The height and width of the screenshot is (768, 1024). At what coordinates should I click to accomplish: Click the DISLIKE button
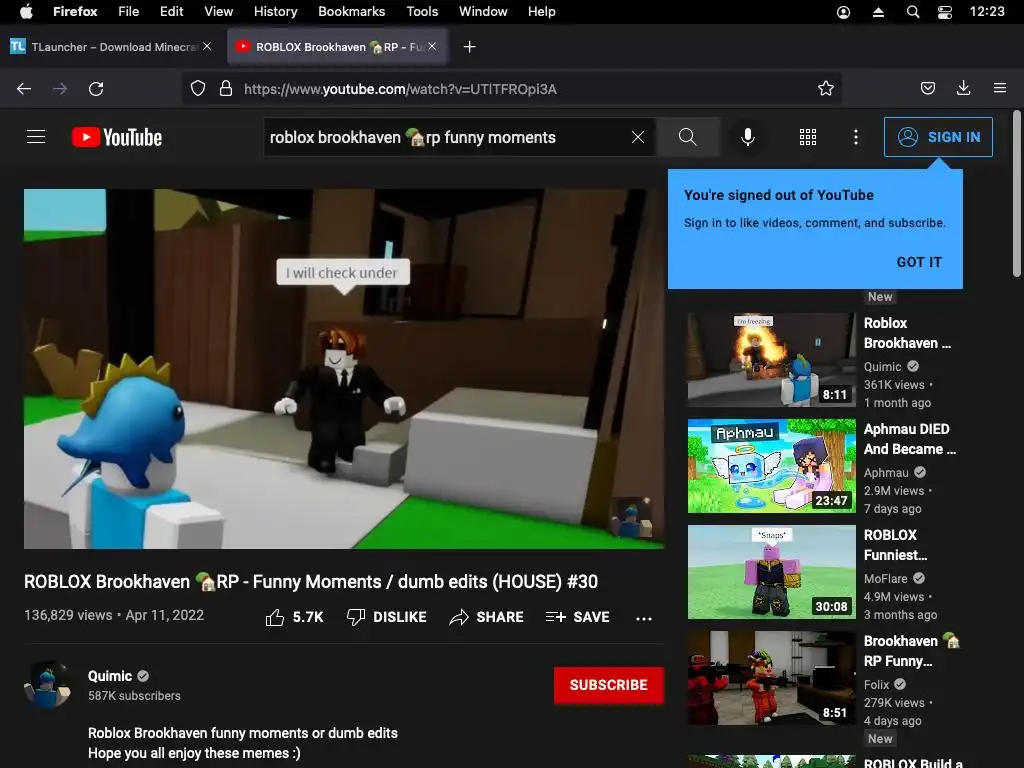387,617
